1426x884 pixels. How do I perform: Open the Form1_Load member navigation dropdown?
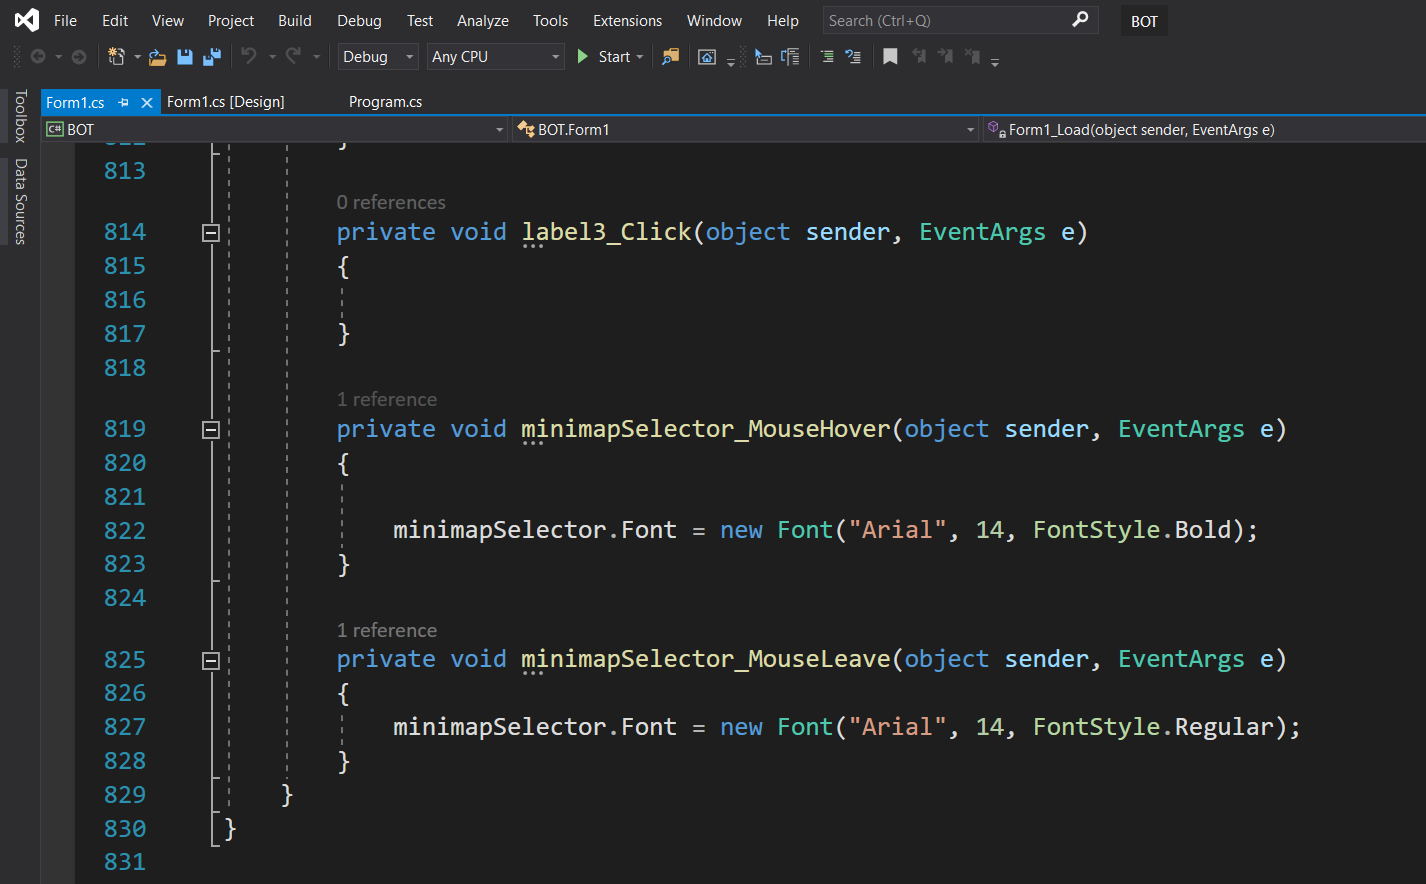pos(1203,130)
